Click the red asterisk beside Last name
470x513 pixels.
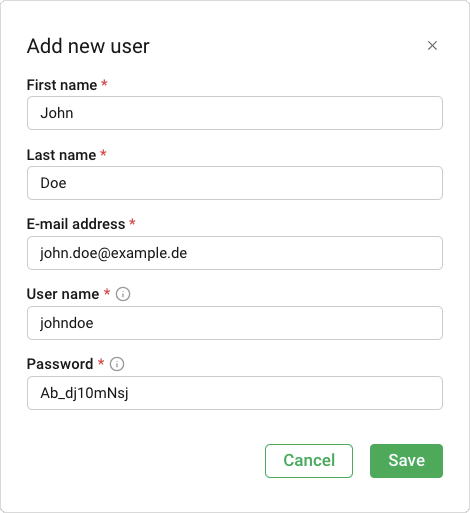[103, 153]
